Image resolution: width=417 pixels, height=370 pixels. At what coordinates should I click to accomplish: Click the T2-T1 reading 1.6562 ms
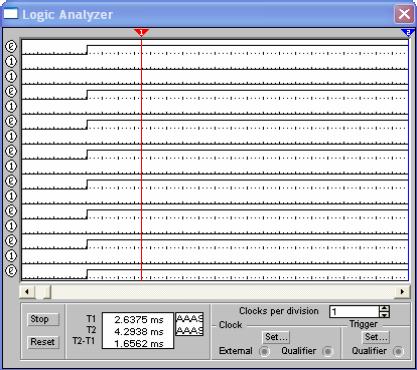pyautogui.click(x=139, y=343)
